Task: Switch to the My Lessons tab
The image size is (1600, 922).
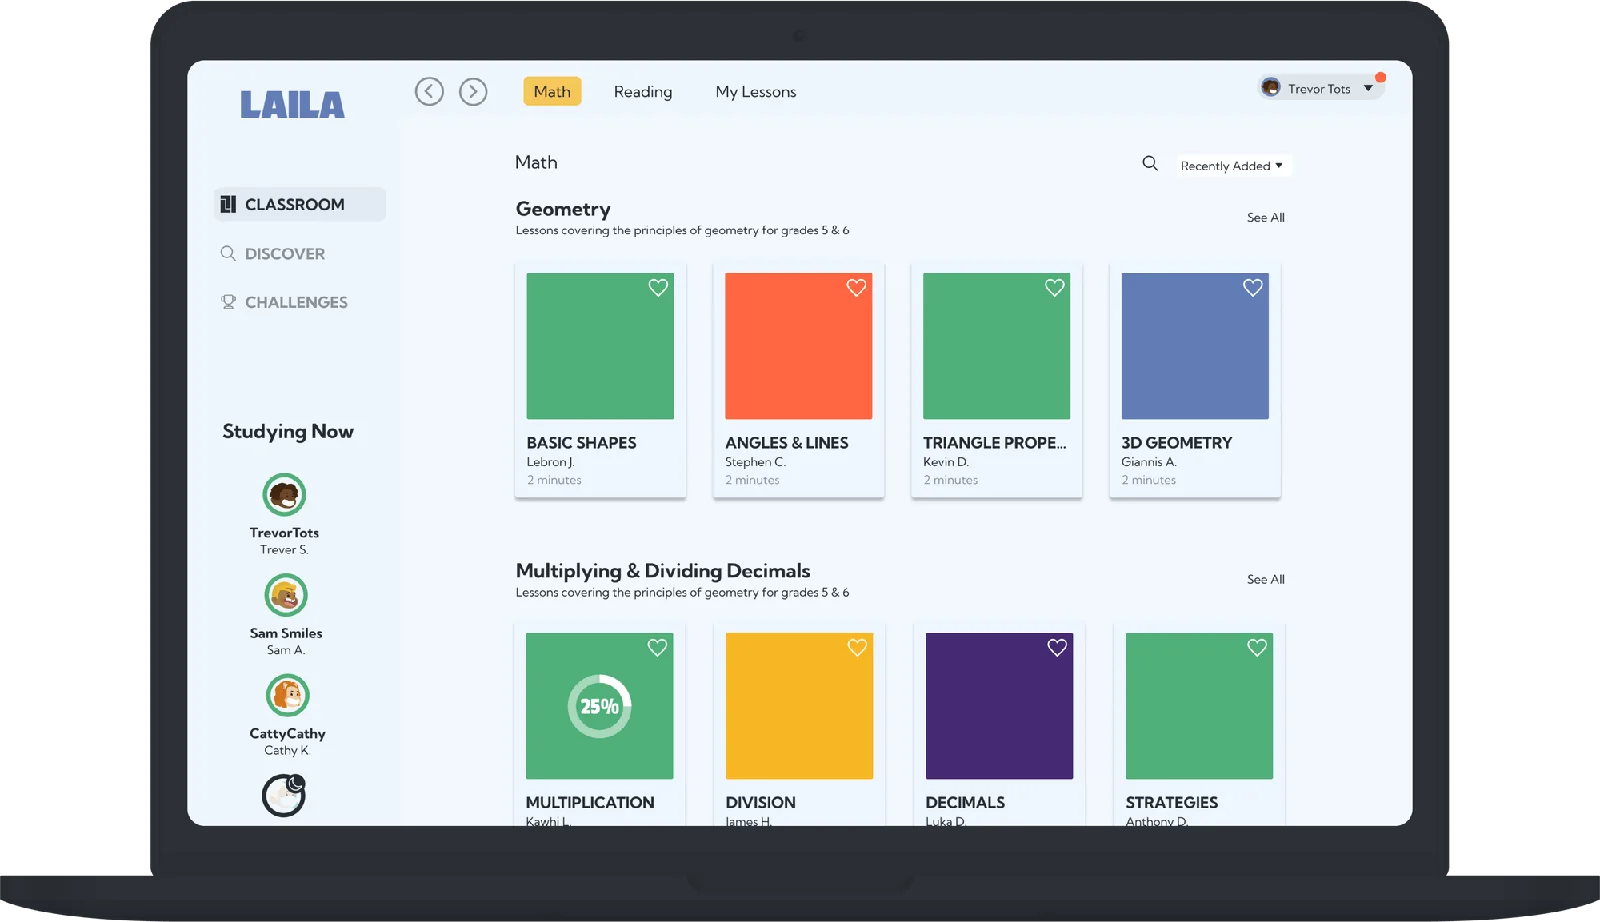Action: (756, 92)
